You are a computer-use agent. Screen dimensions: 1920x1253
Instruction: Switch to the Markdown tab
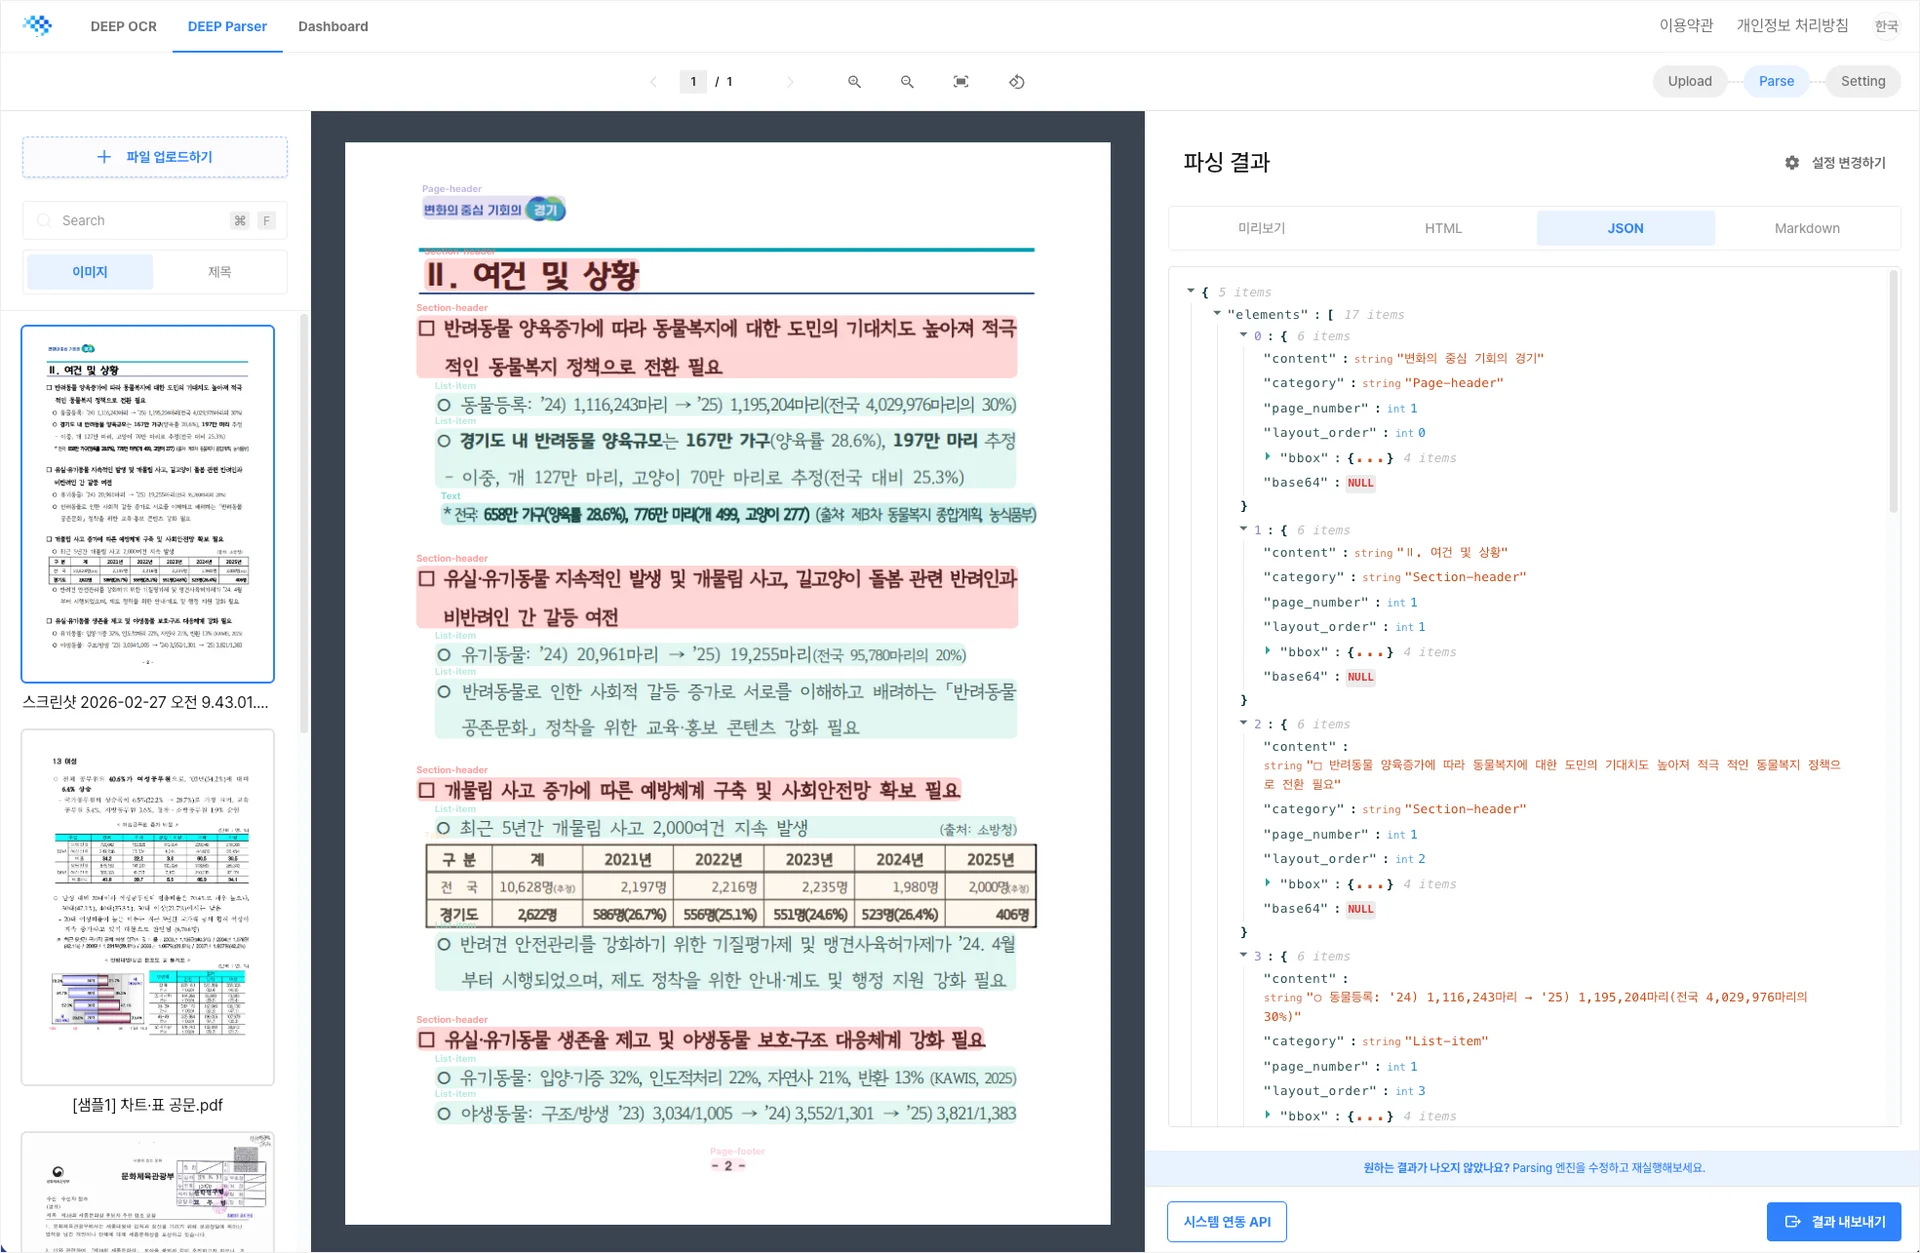click(x=1806, y=228)
